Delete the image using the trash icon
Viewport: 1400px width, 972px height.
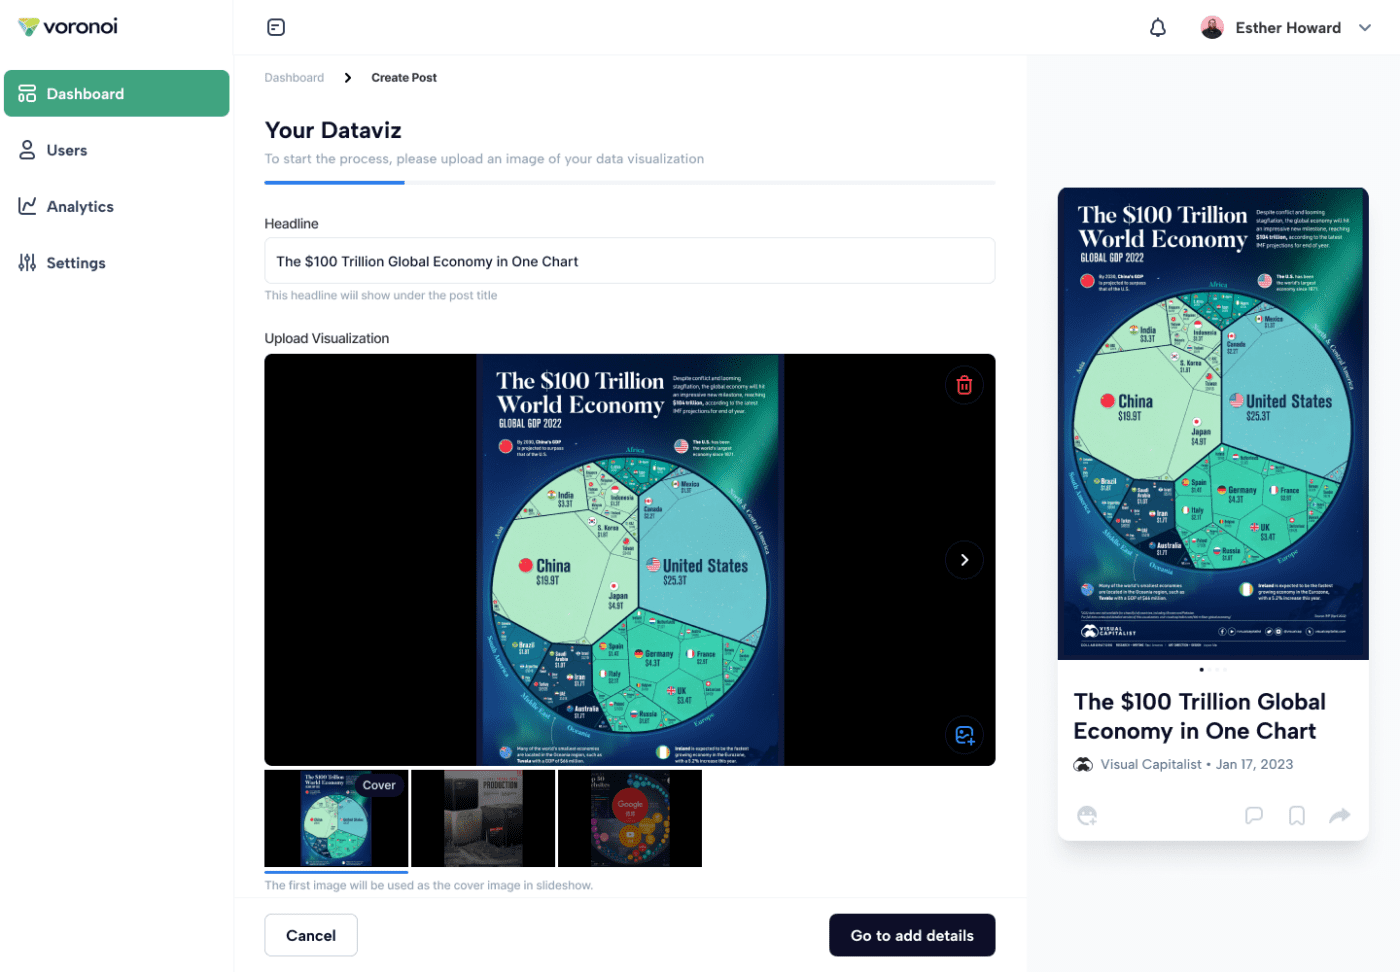click(x=964, y=384)
